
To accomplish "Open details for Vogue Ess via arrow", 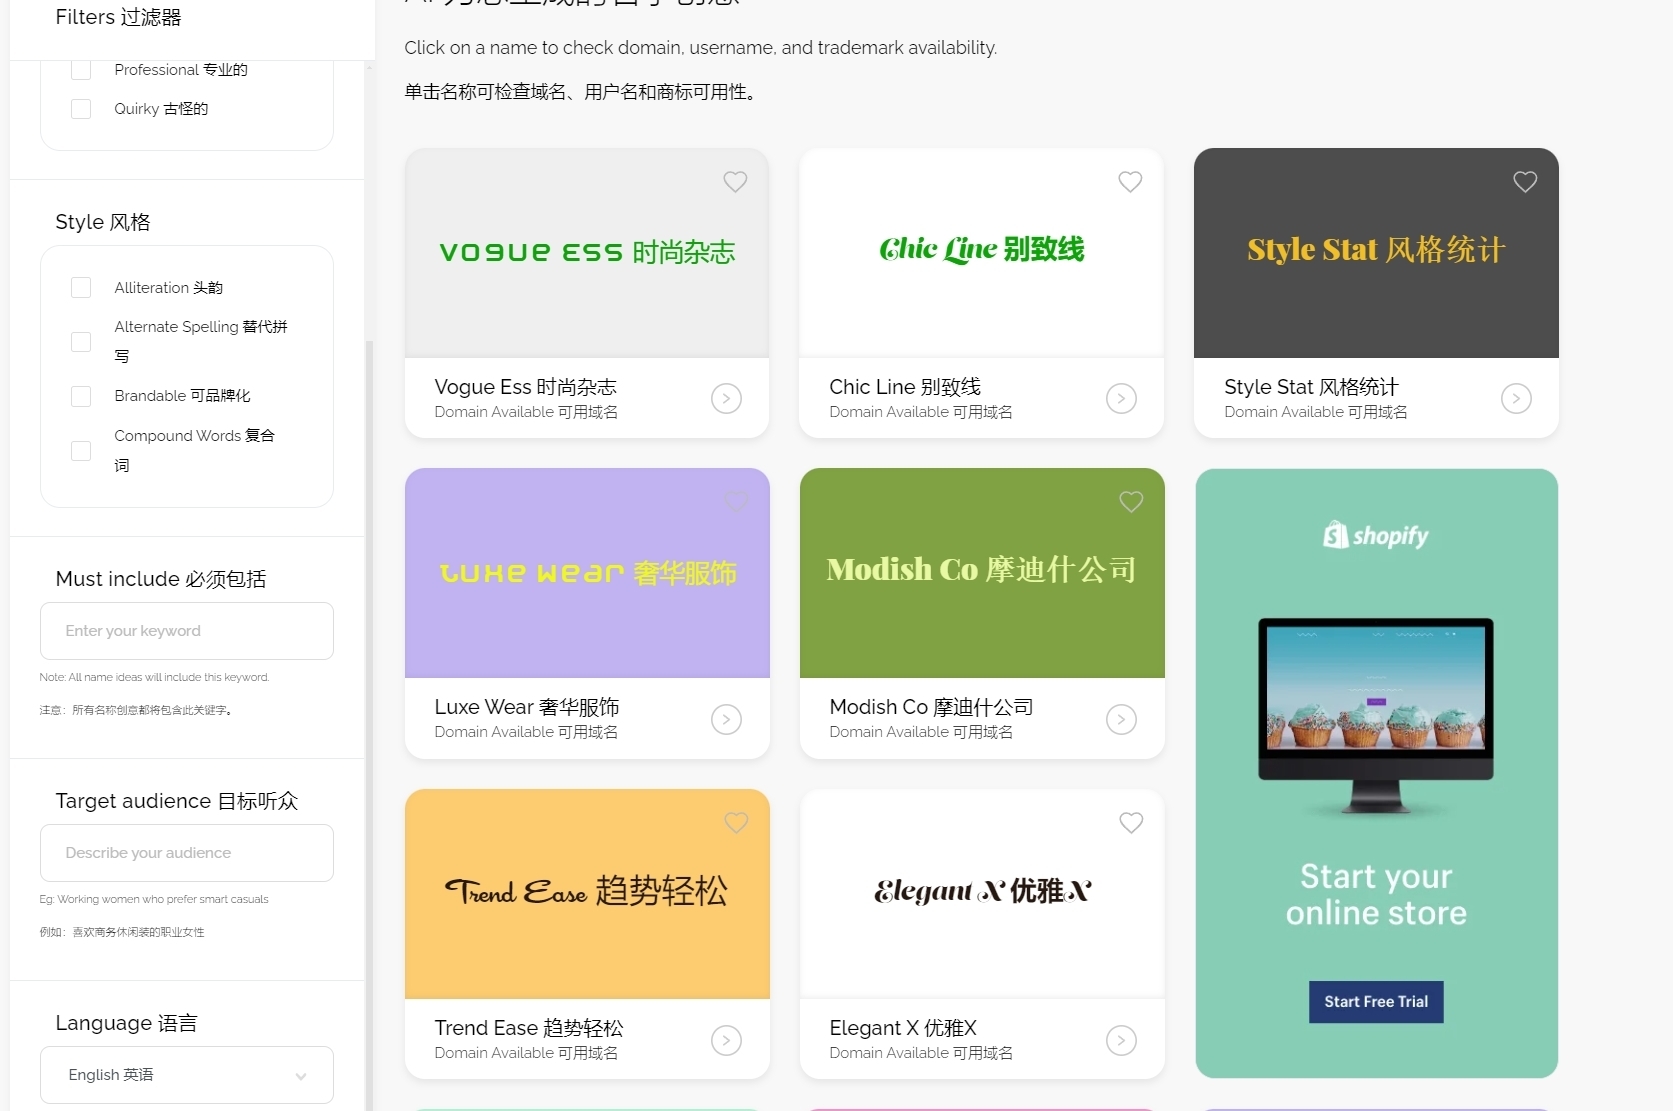I will 726,398.
